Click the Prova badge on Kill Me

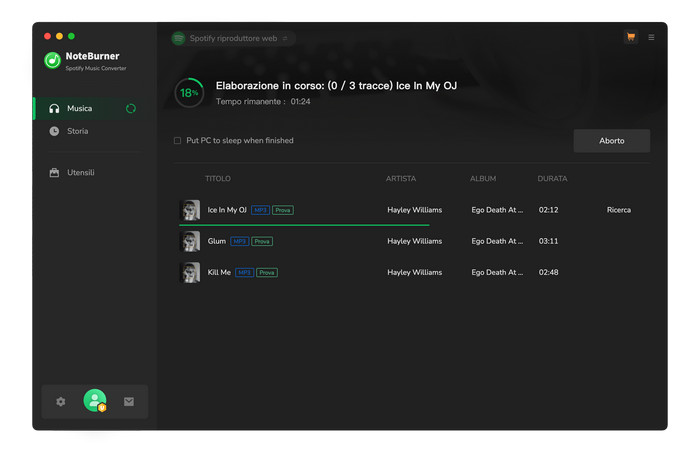(x=267, y=273)
